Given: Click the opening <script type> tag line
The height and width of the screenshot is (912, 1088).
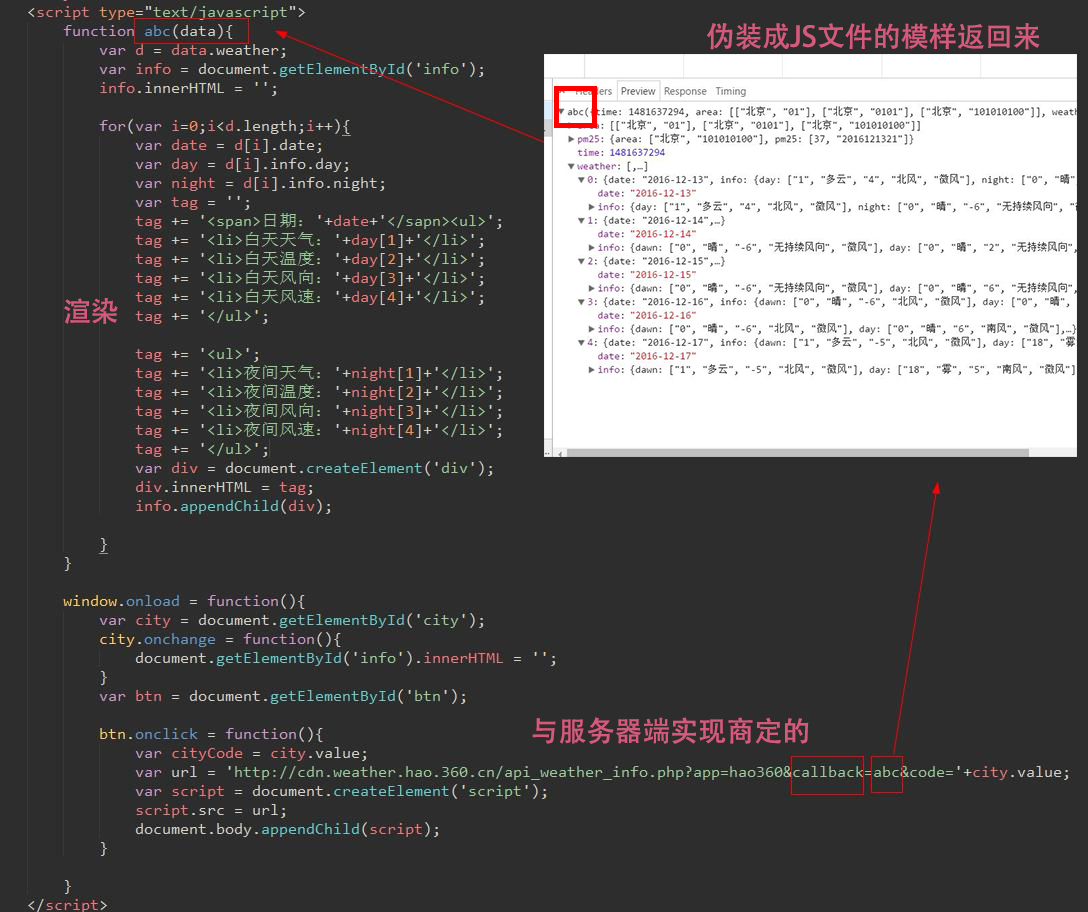Looking at the screenshot, I should [x=167, y=12].
